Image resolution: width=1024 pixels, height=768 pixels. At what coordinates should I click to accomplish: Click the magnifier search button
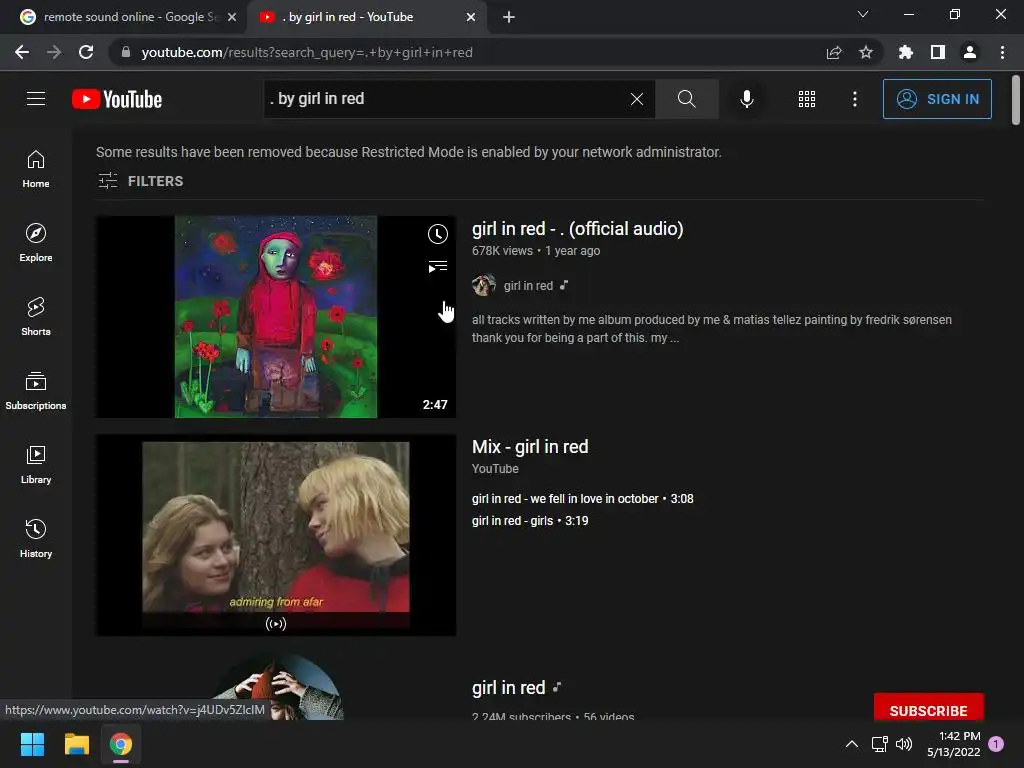686,99
